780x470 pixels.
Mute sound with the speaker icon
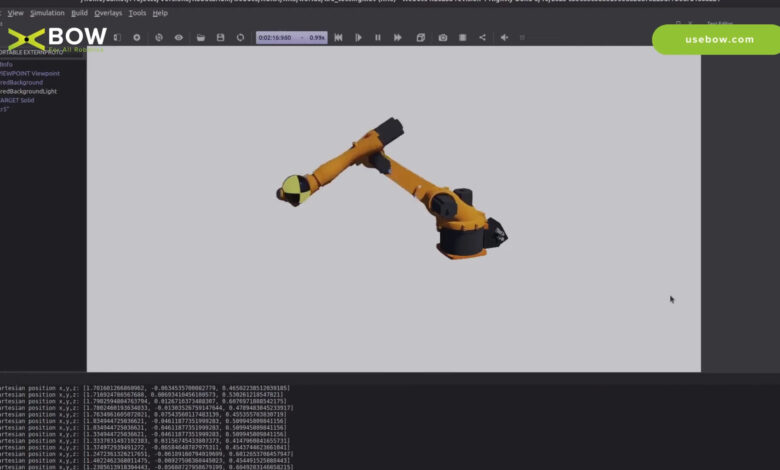tap(504, 37)
